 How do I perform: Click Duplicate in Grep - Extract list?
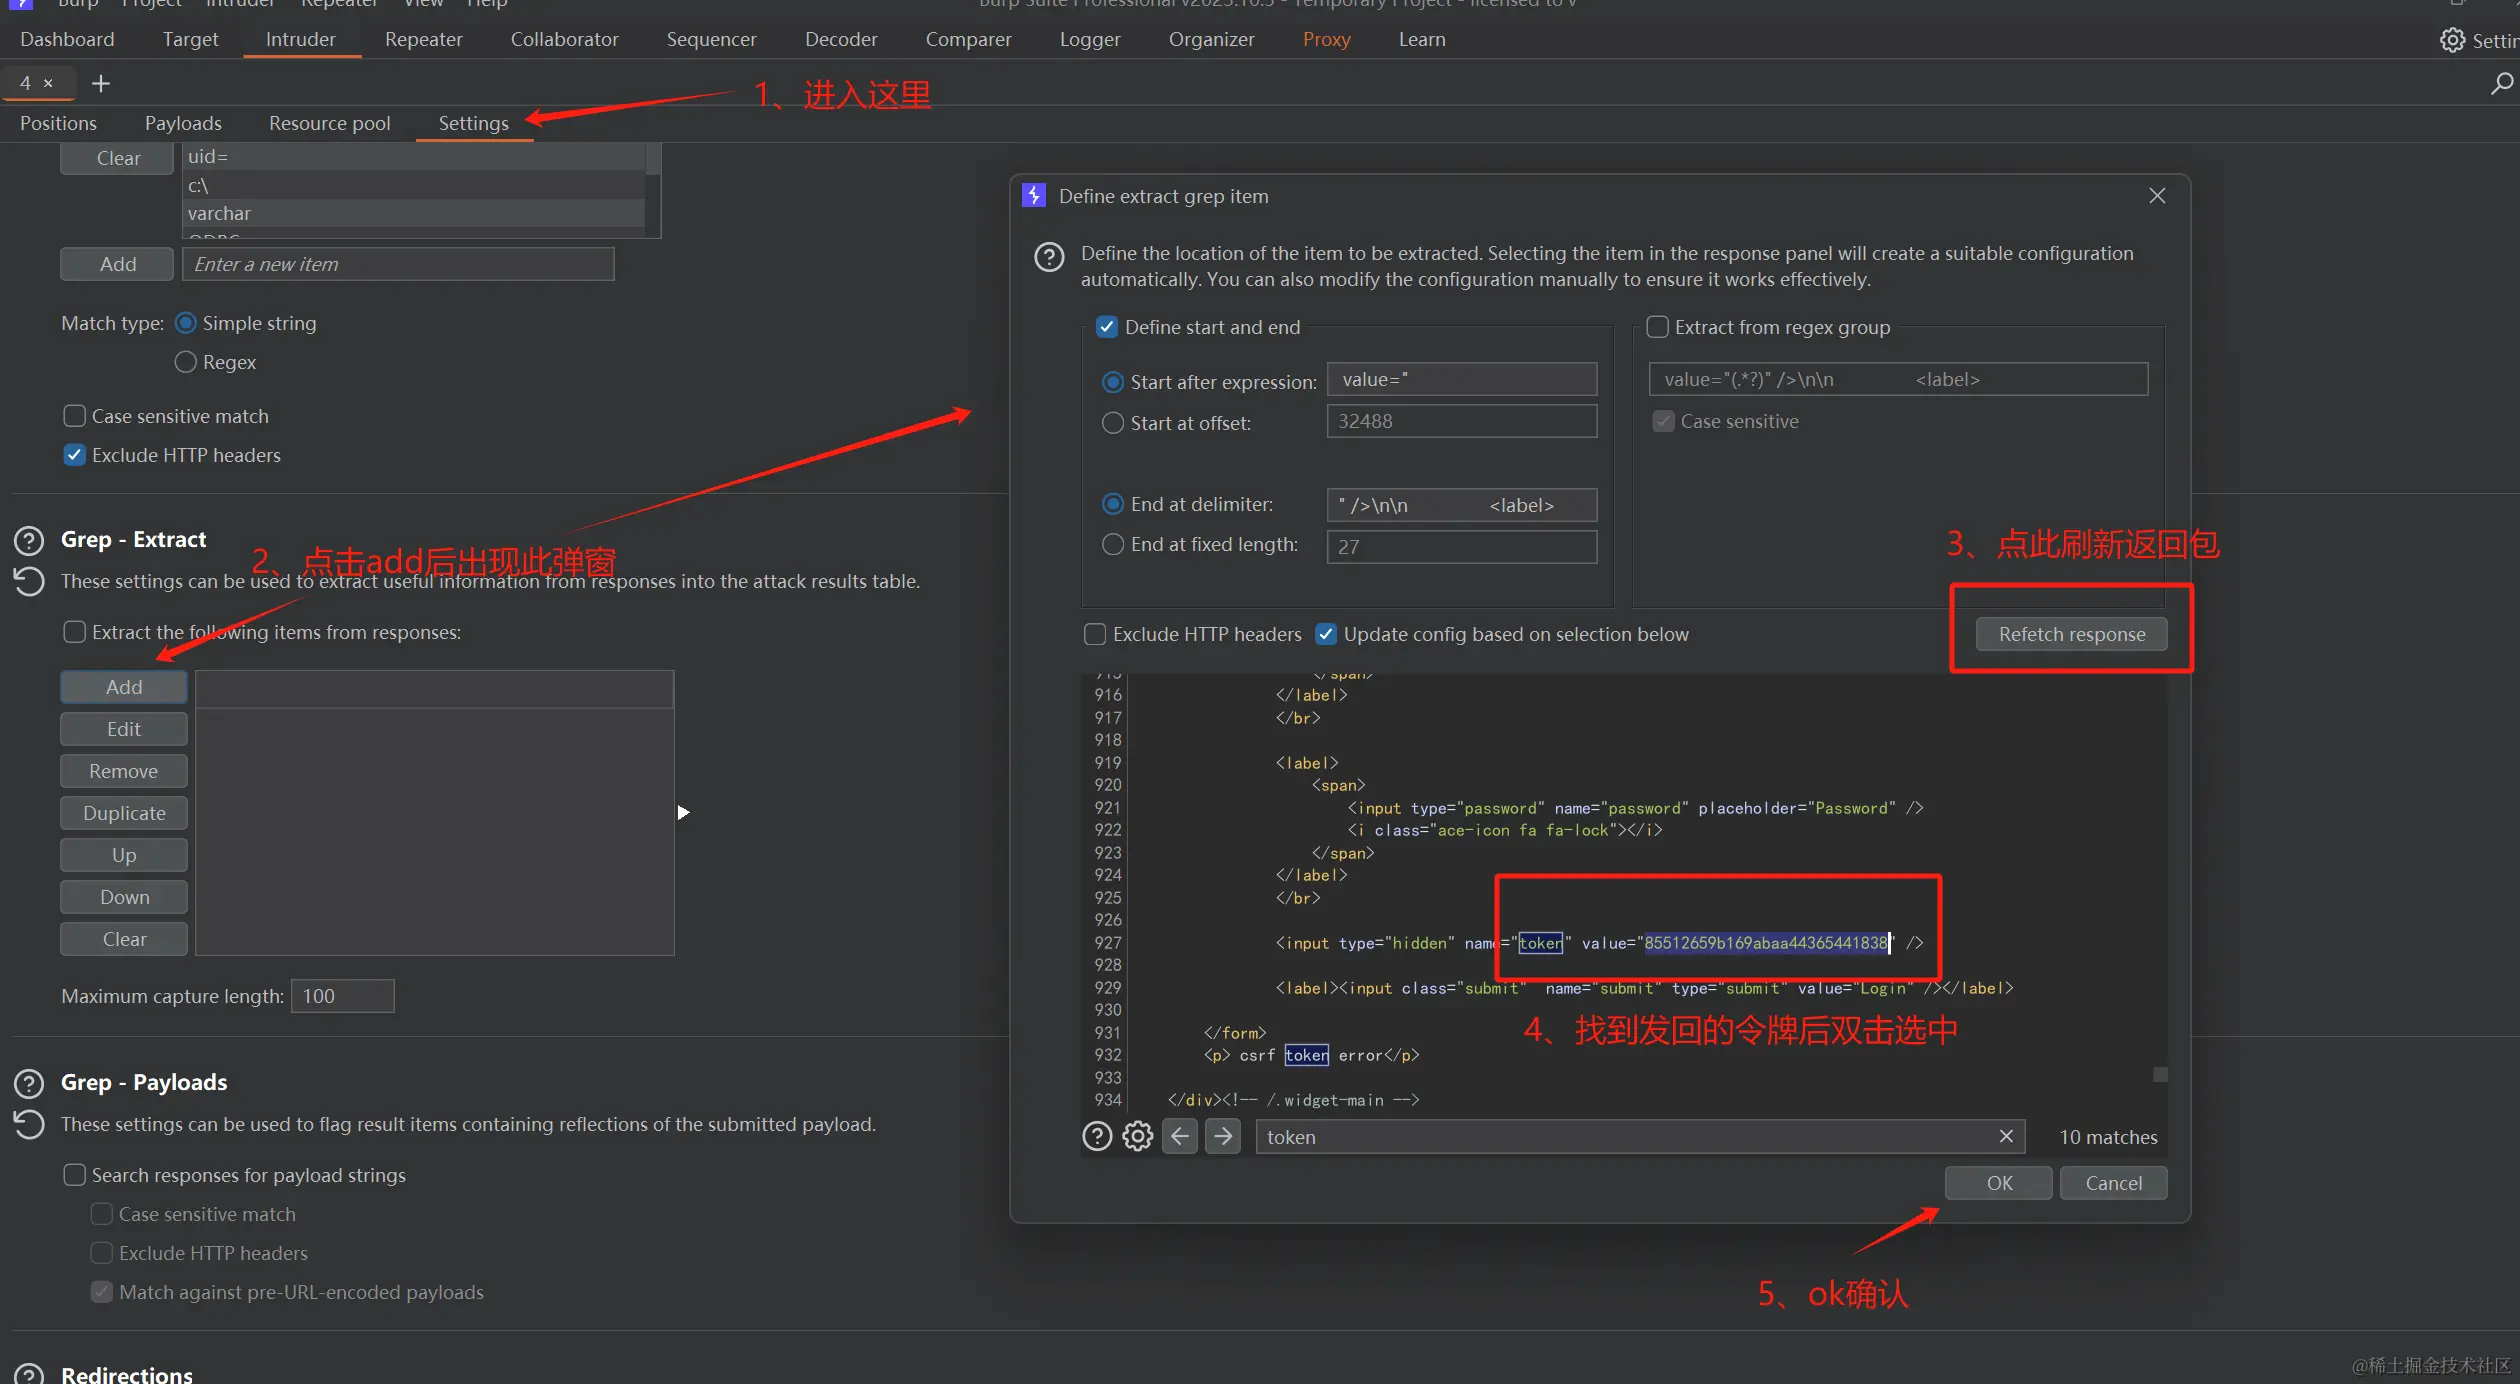tap(124, 813)
